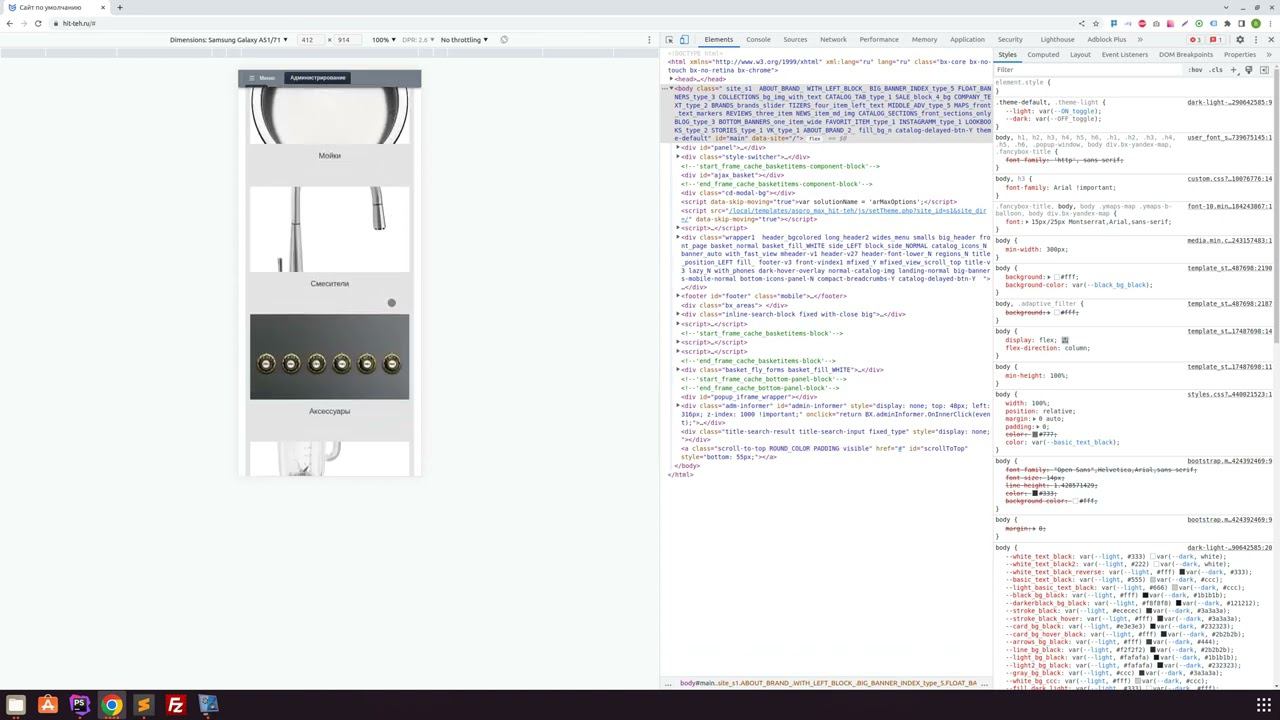
Task: Open the rendering emulations paintbrush icon
Action: point(1249,70)
